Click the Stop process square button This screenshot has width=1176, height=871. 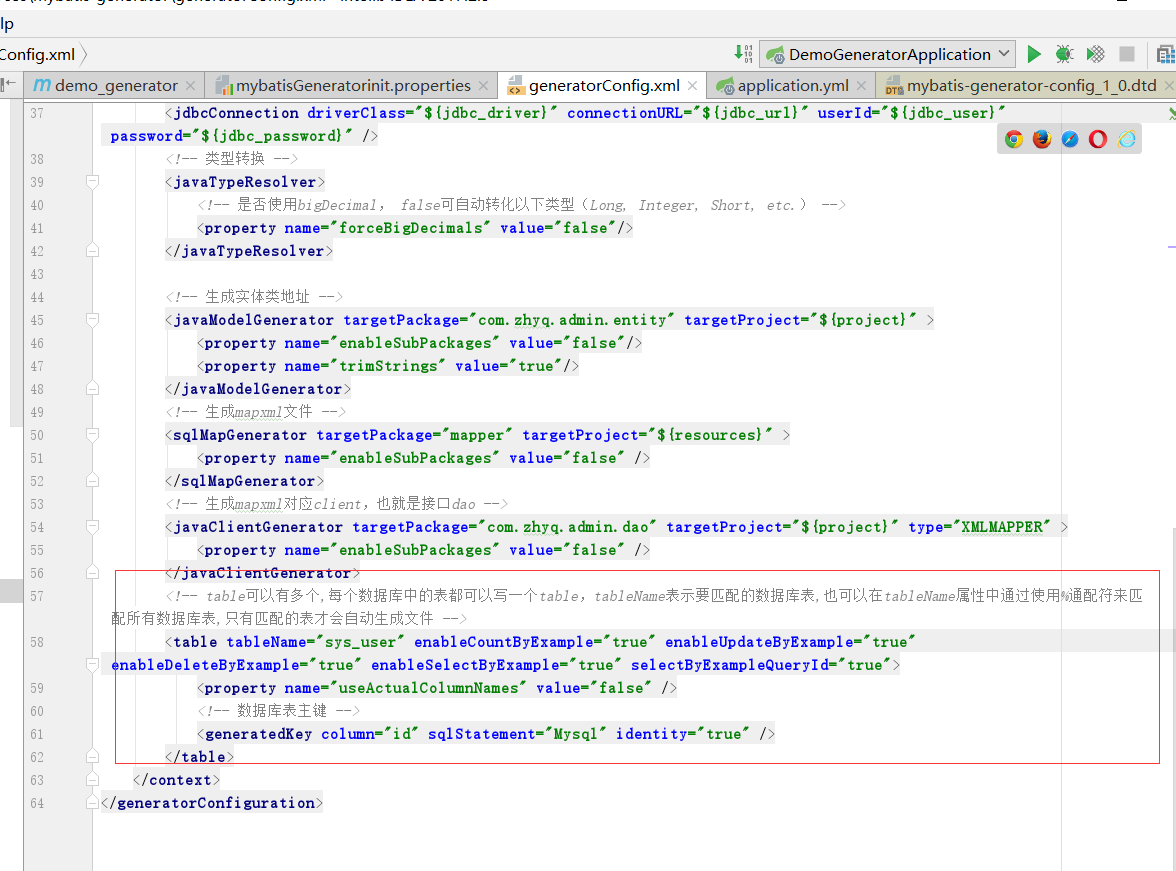[x=1127, y=54]
